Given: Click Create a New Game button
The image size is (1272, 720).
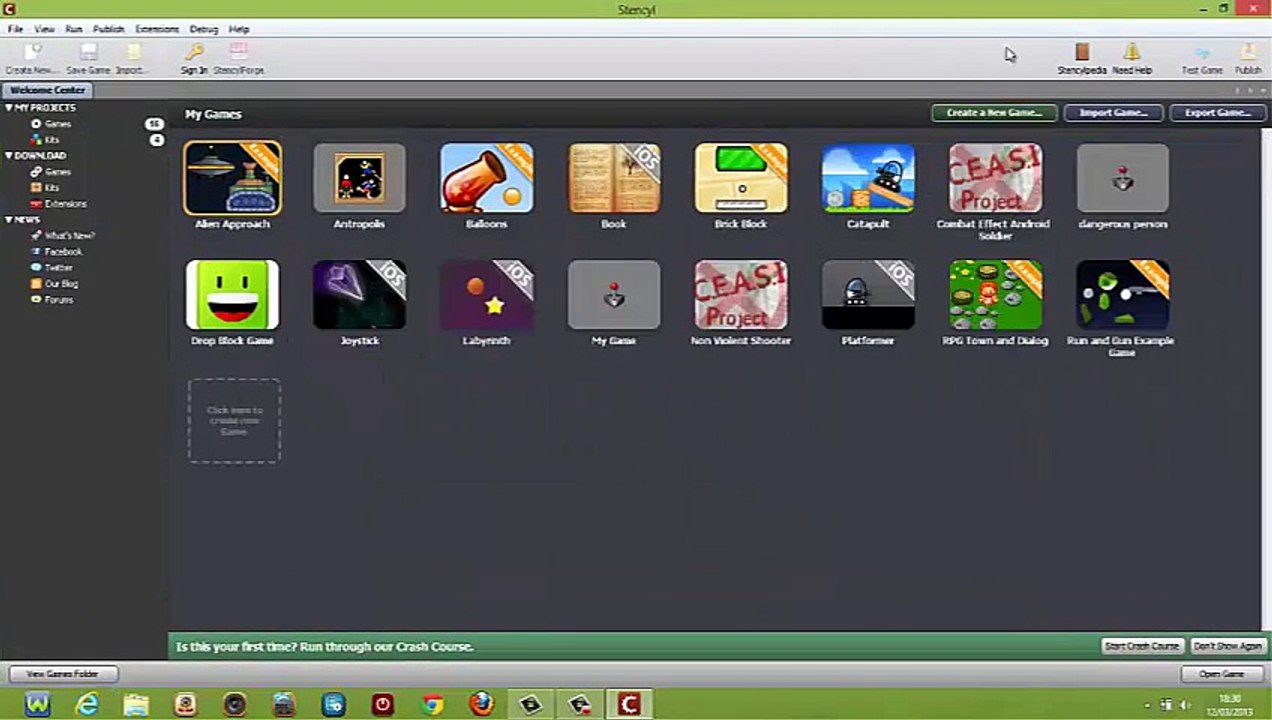Looking at the screenshot, I should (x=994, y=113).
